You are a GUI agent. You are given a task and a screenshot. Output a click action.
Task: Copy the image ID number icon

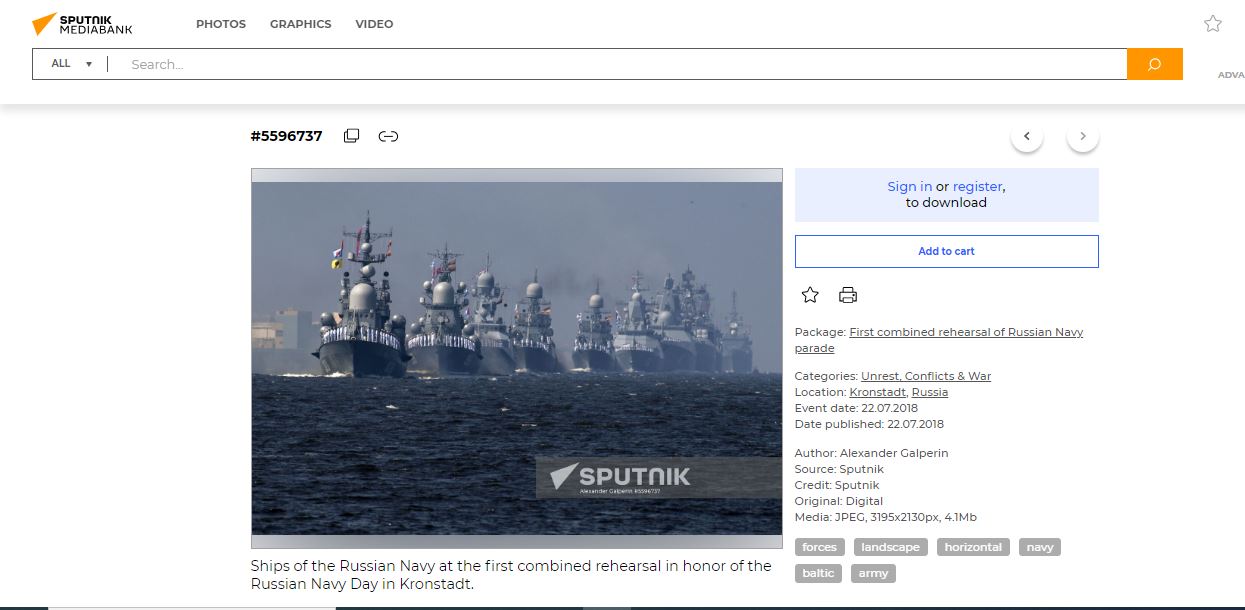[x=351, y=136]
